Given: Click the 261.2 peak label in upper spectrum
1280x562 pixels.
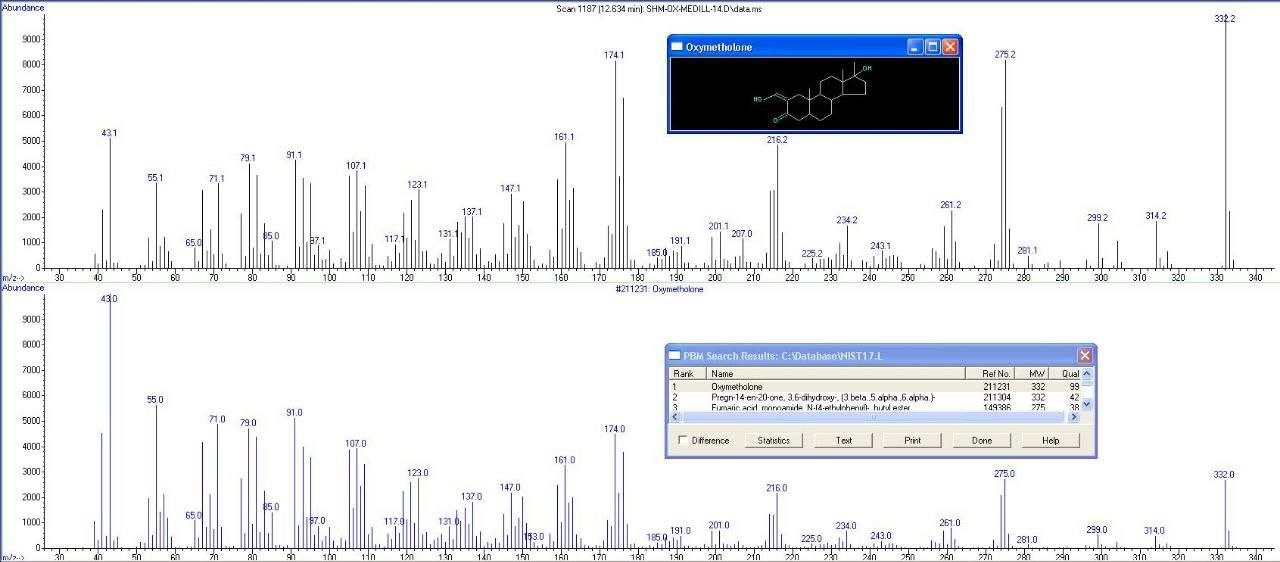Looking at the screenshot, I should 950,205.
